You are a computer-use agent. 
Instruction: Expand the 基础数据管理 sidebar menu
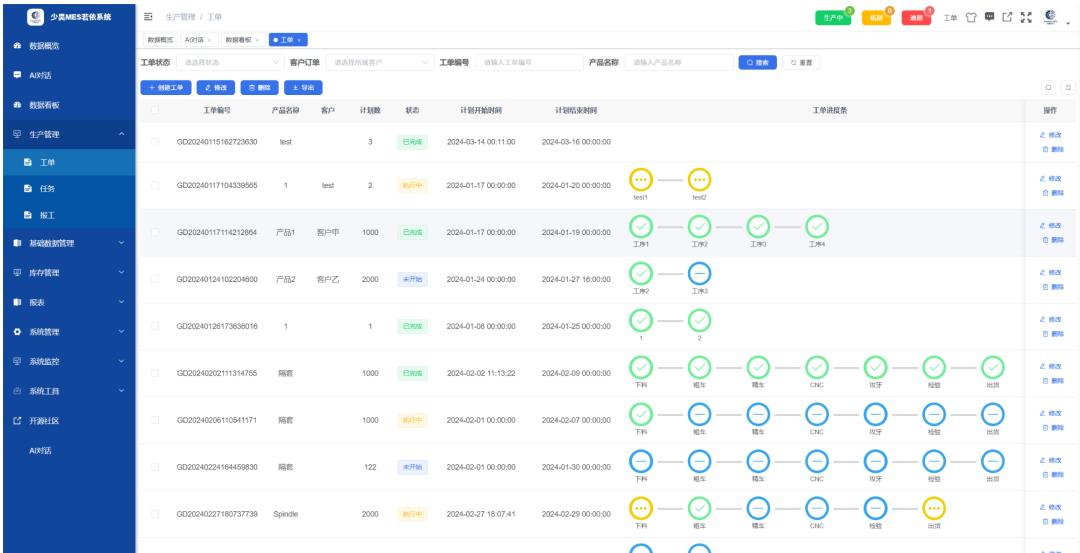click(68, 243)
